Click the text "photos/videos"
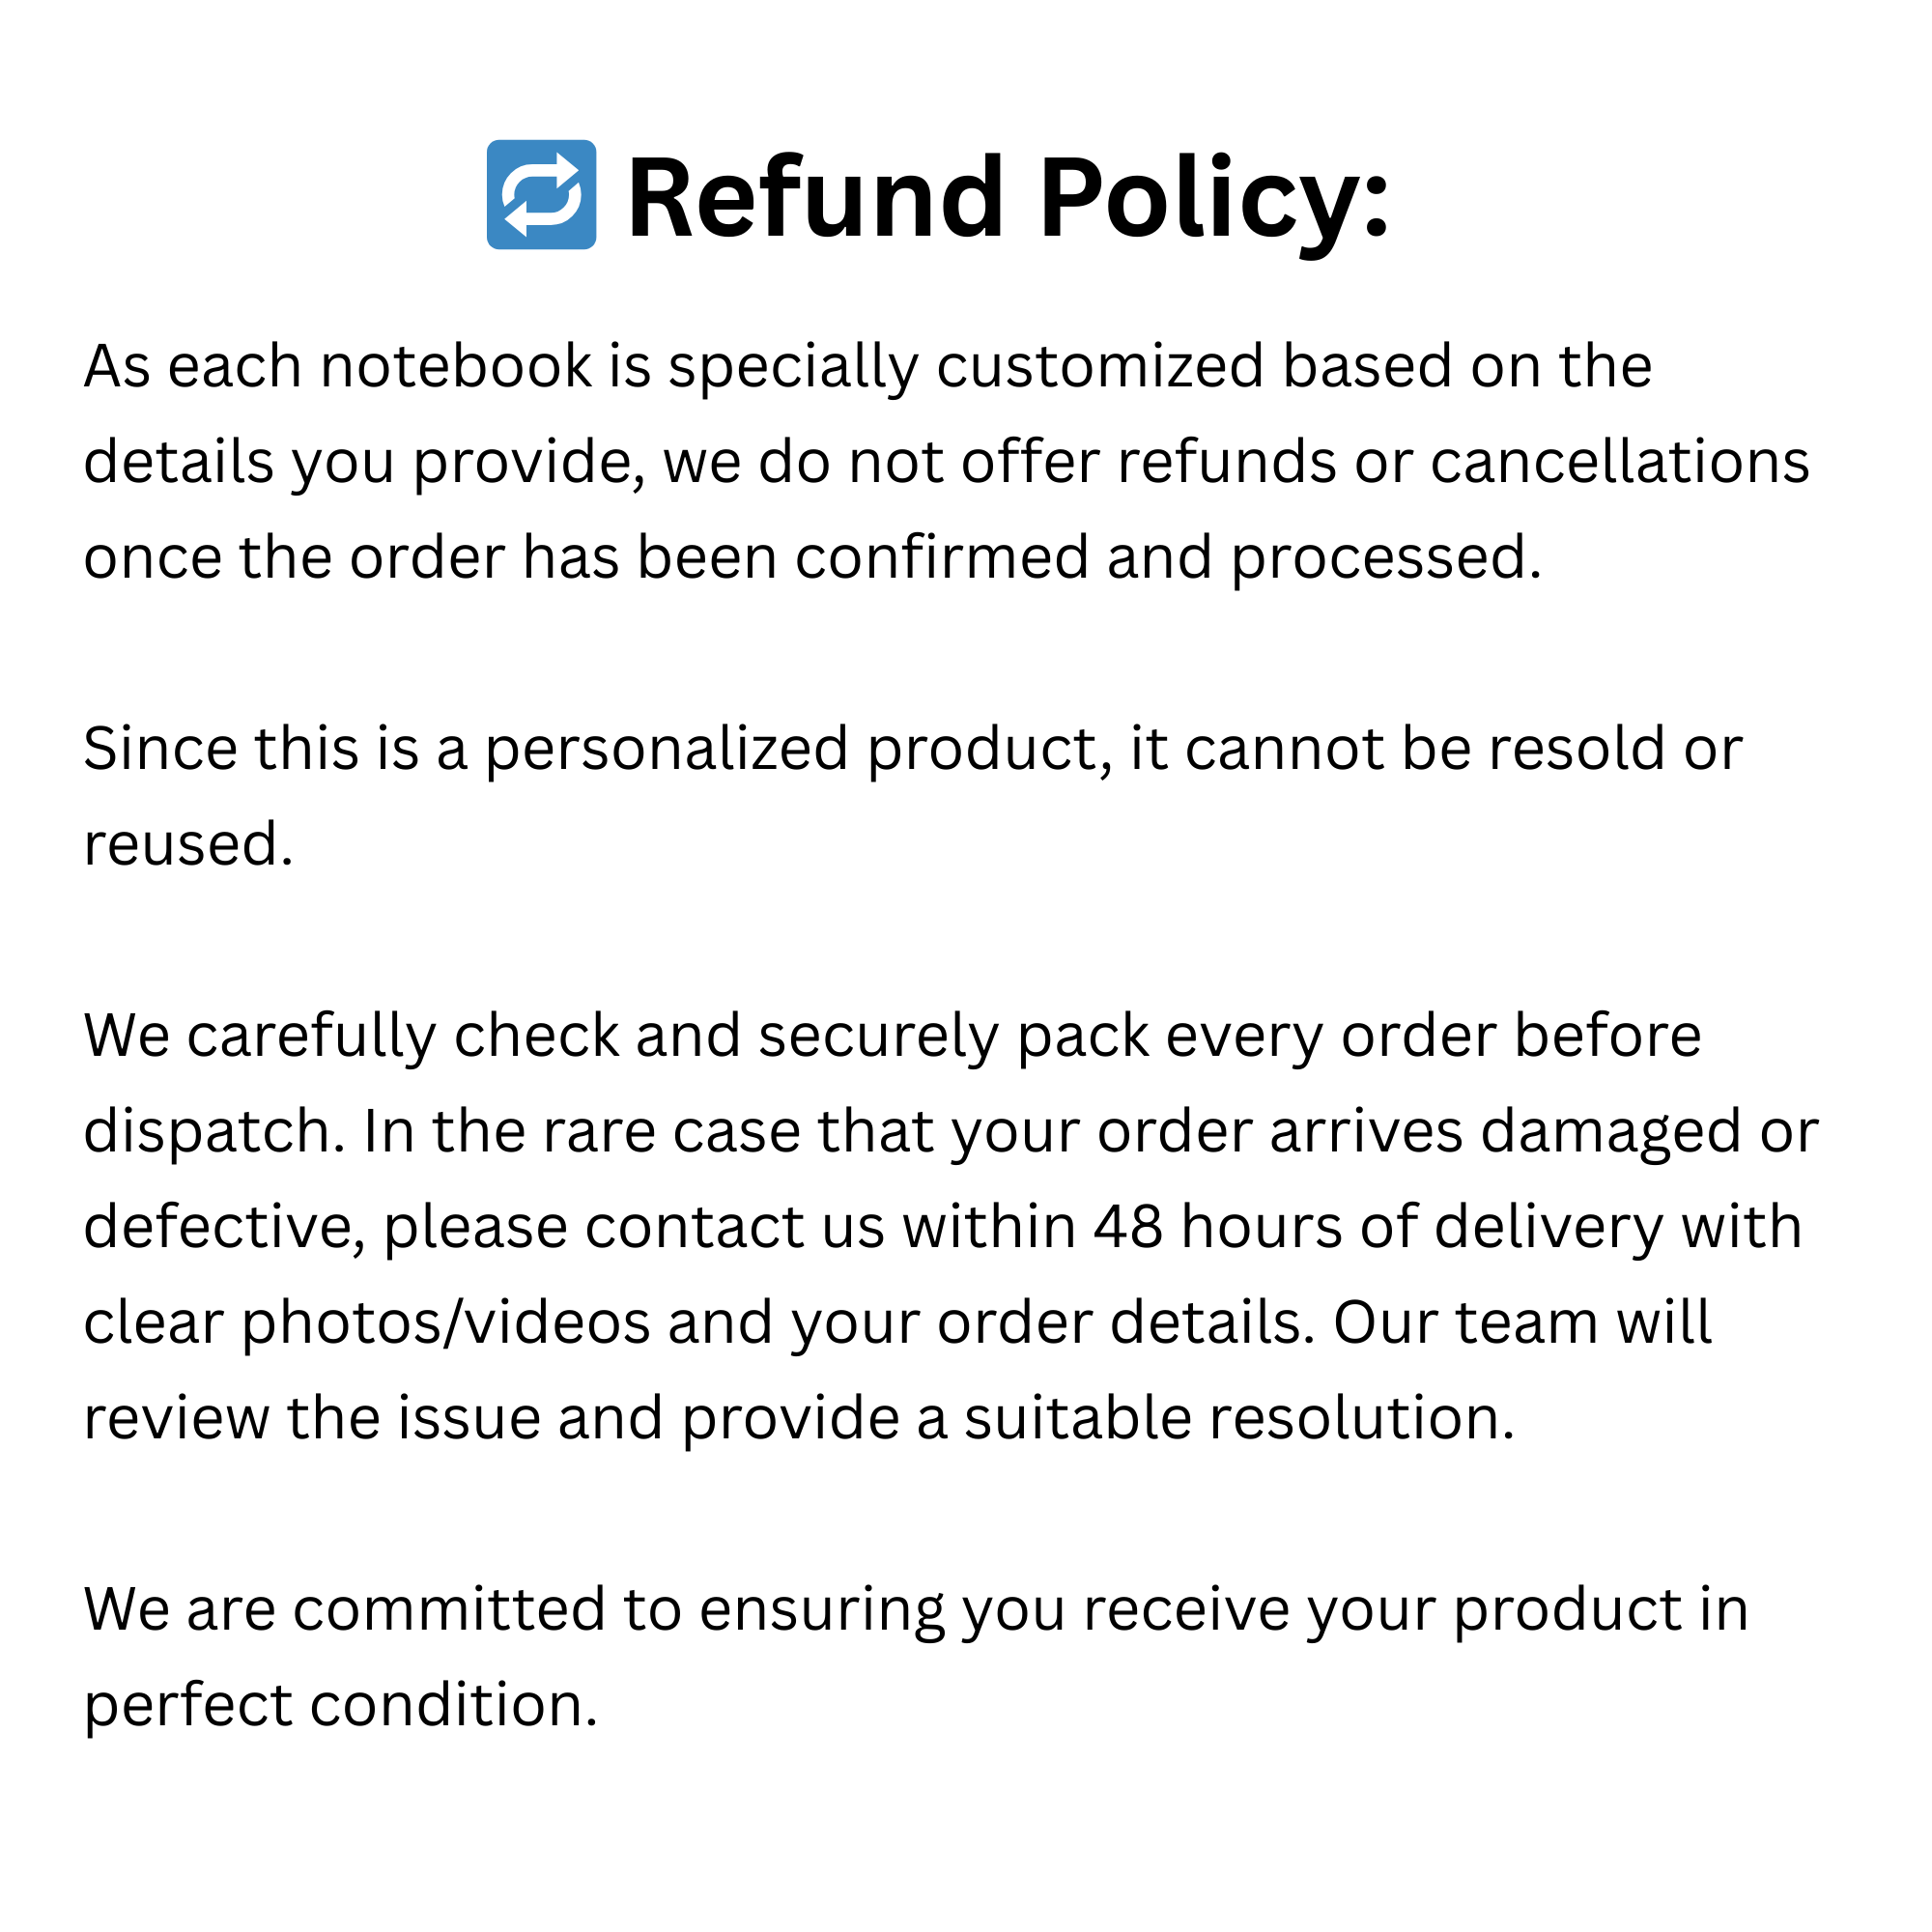The image size is (1932, 1932). tap(446, 1322)
